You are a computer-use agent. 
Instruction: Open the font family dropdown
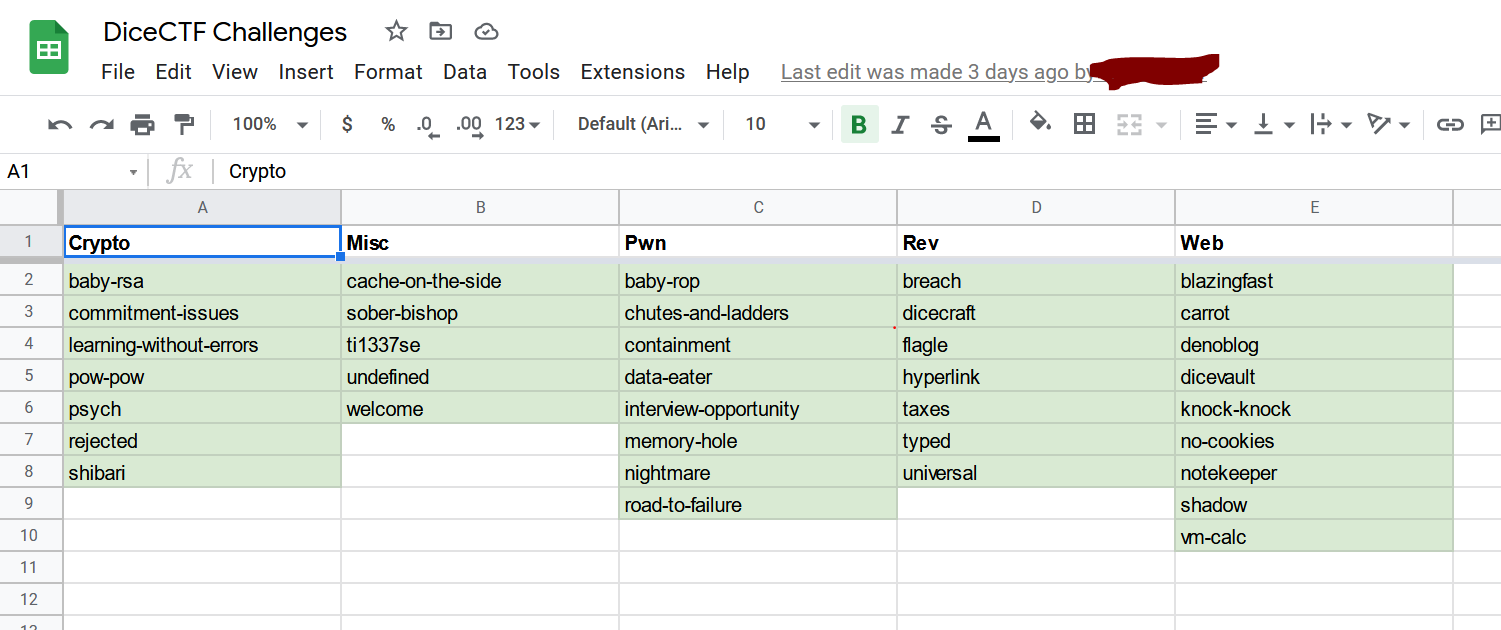pyautogui.click(x=643, y=124)
